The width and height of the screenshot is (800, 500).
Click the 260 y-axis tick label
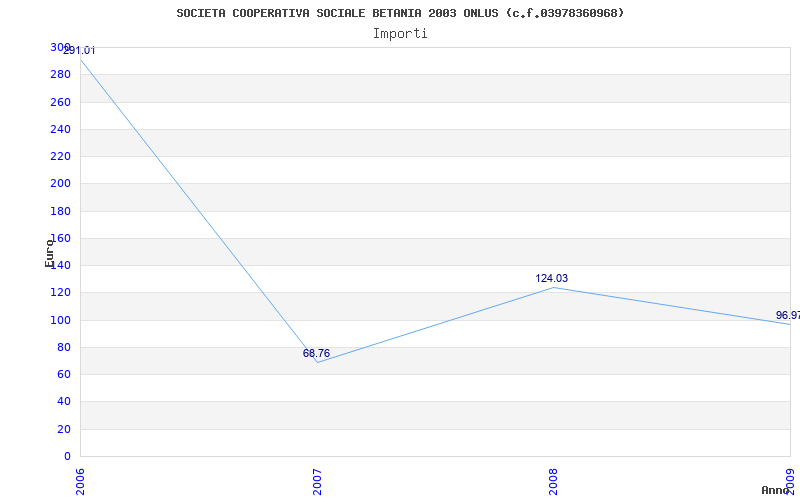point(61,102)
